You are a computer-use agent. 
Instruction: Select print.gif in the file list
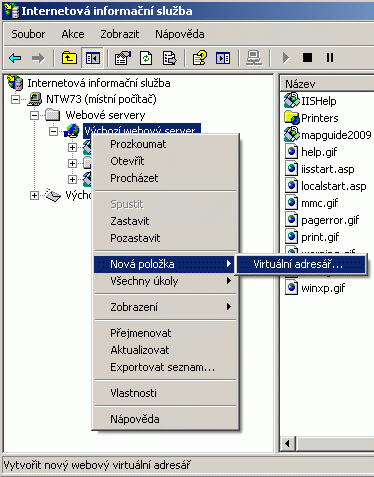[320, 237]
